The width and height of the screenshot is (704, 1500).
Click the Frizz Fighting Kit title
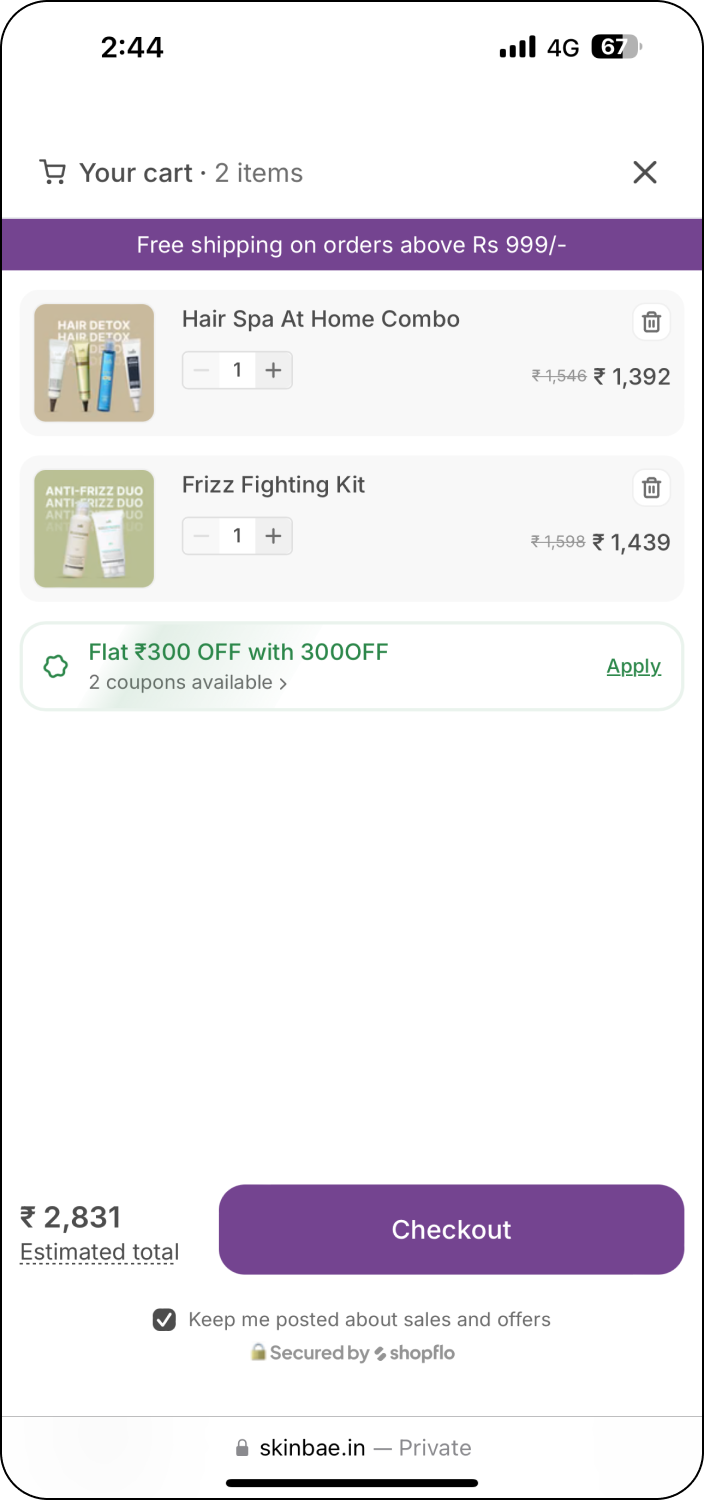tap(273, 485)
